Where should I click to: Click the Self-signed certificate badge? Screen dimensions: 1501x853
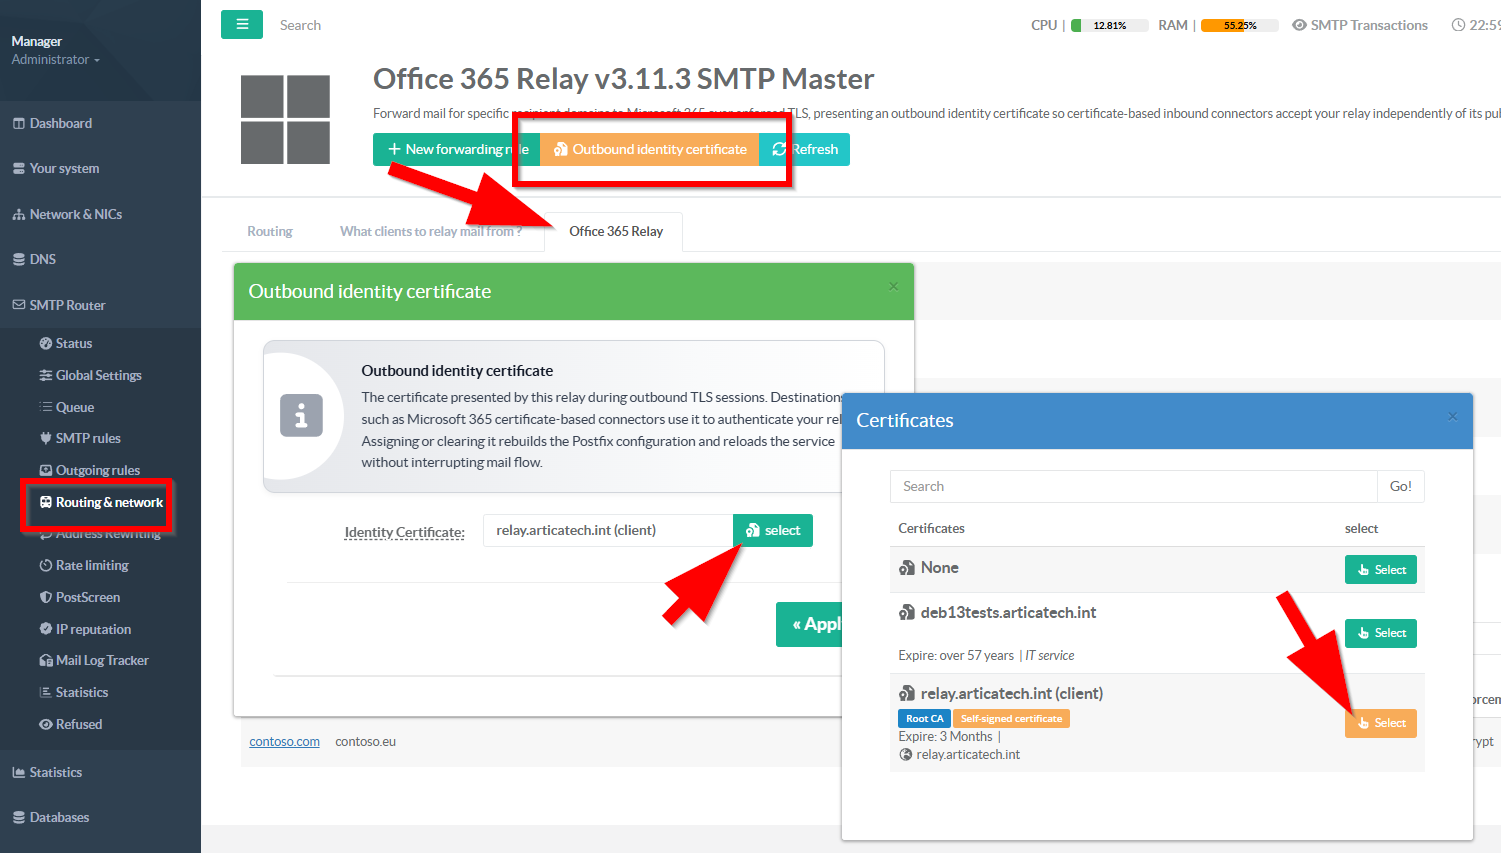pos(1011,719)
